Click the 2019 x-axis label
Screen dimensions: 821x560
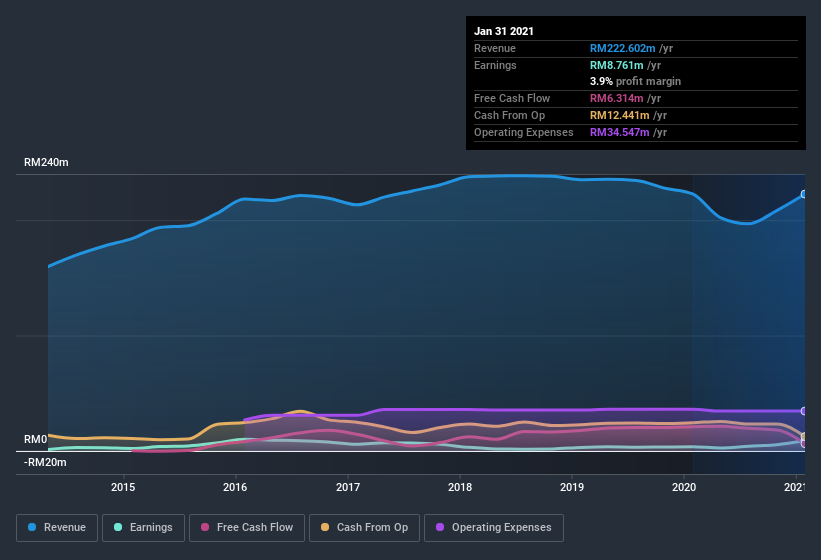[572, 487]
